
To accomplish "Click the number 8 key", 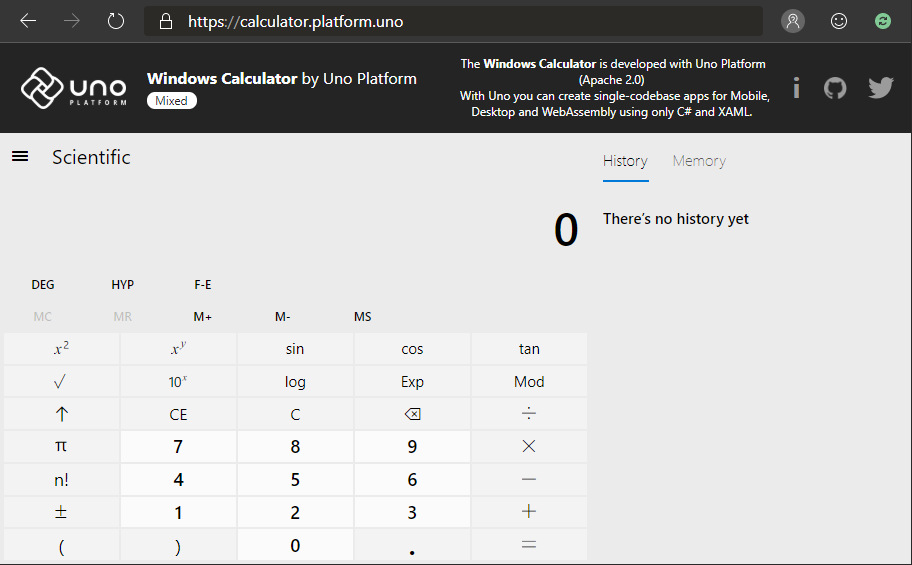I will [x=295, y=447].
